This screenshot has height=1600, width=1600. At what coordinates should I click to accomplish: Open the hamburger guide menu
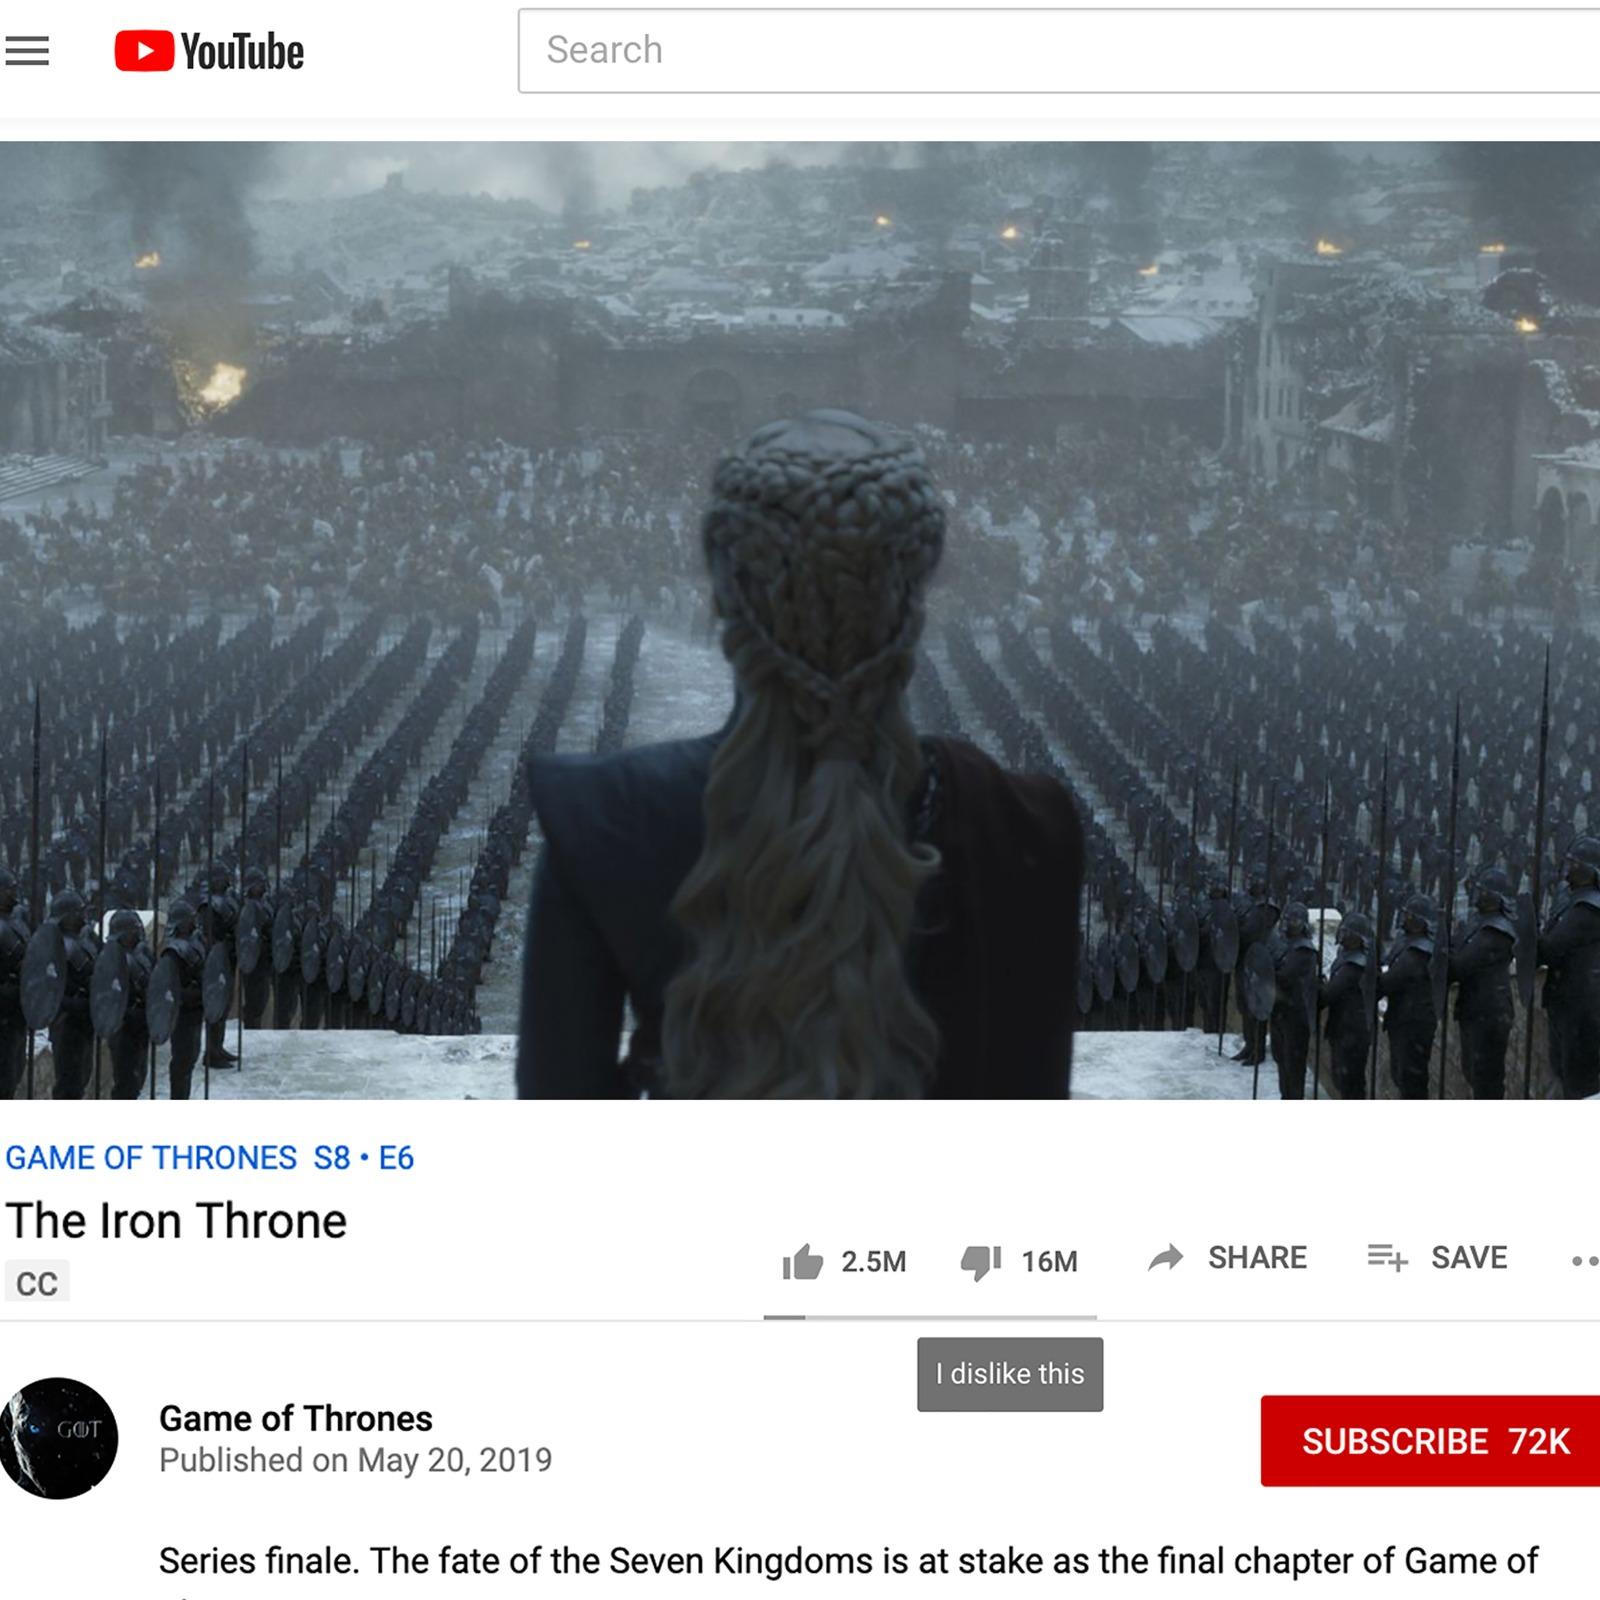[x=27, y=51]
